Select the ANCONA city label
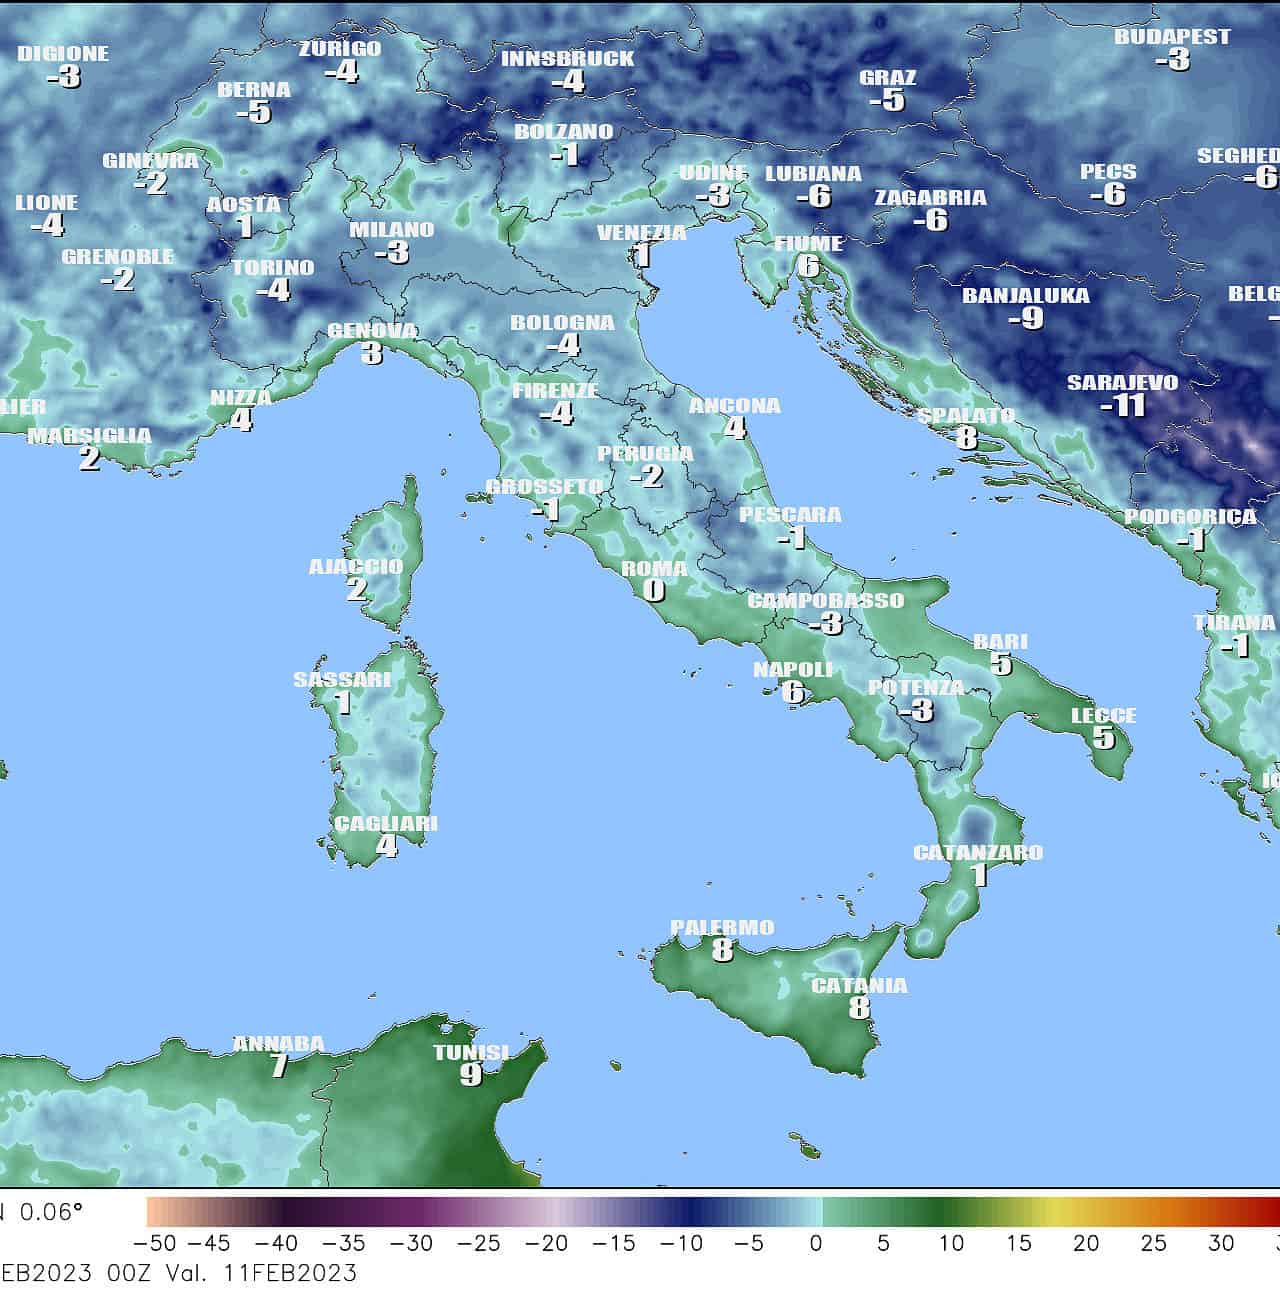Image resolution: width=1280 pixels, height=1296 pixels. (x=735, y=406)
